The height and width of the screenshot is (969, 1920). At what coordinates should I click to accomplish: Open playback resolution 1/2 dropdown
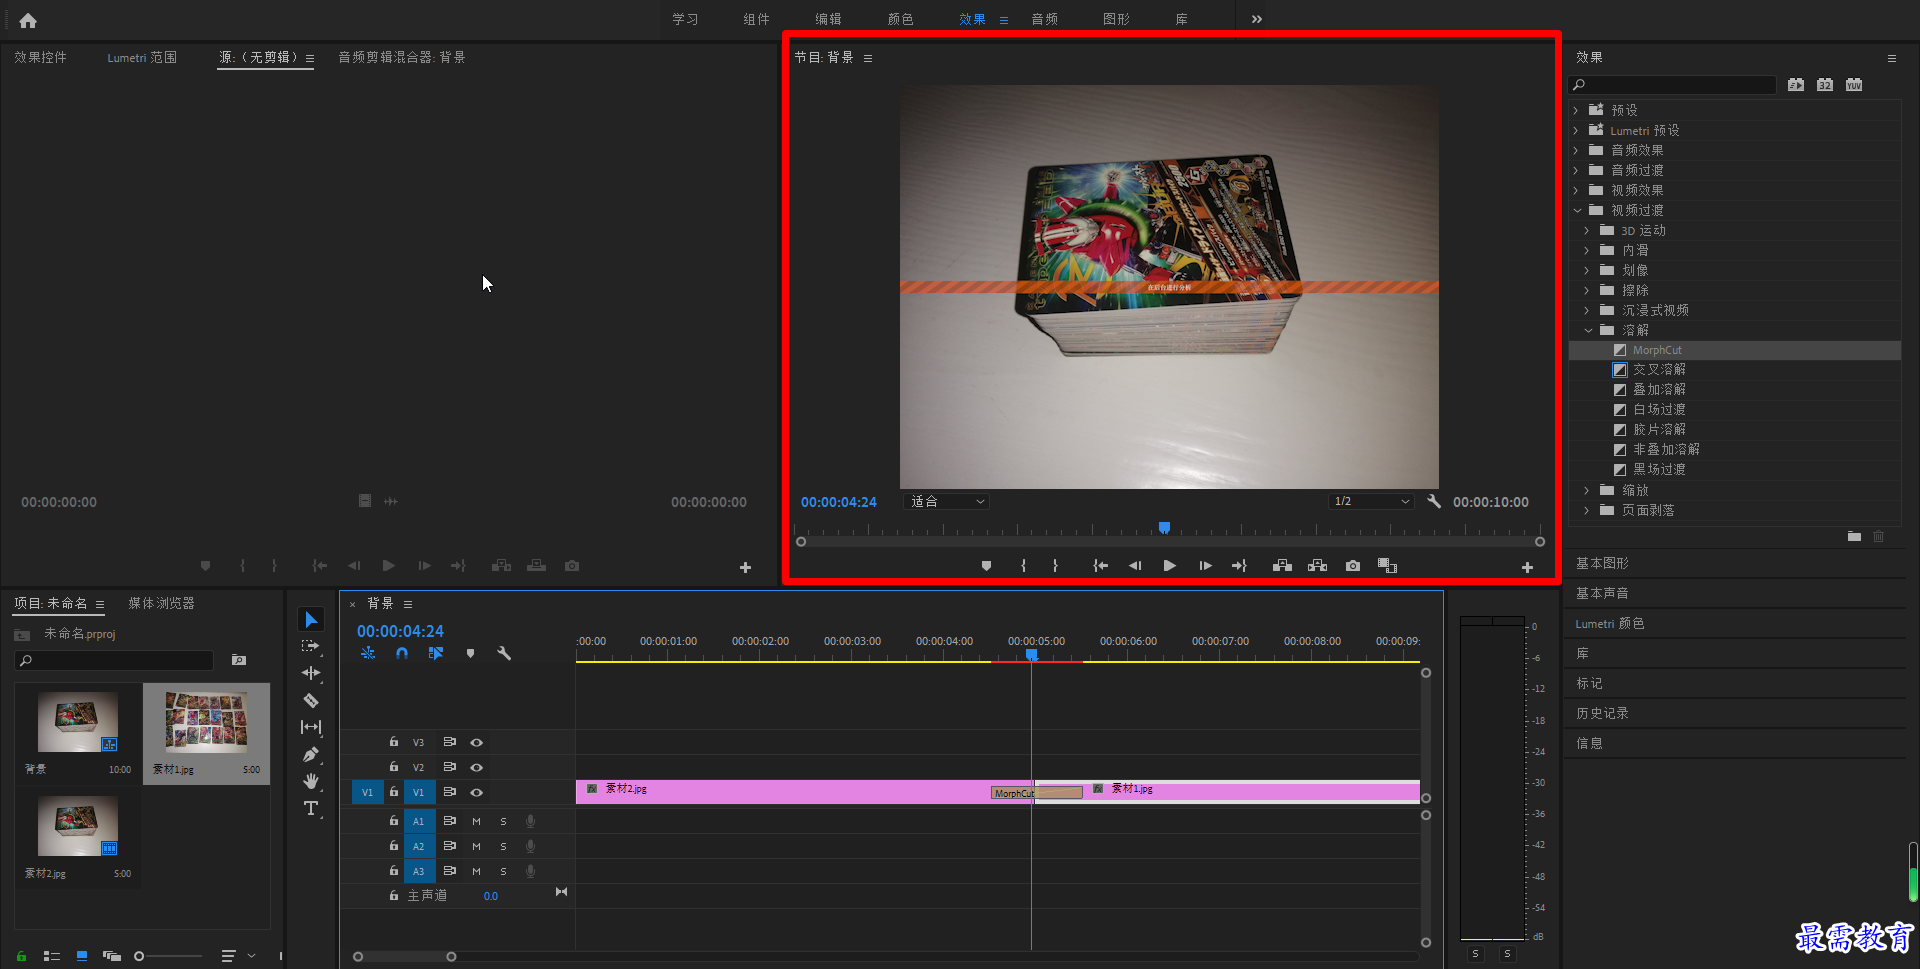(x=1371, y=502)
